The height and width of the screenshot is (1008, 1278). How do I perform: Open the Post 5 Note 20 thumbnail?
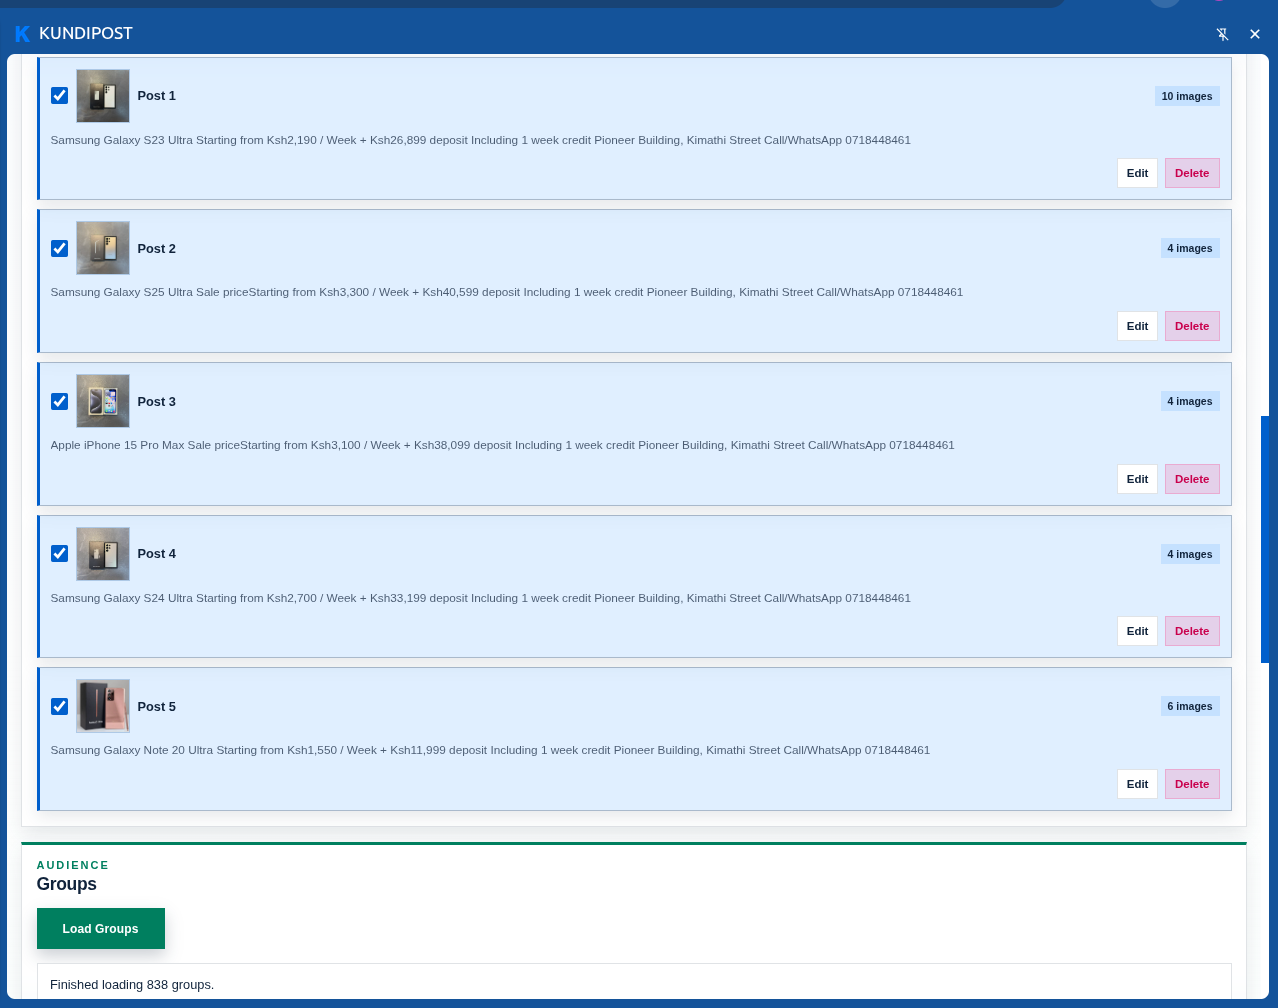(103, 706)
